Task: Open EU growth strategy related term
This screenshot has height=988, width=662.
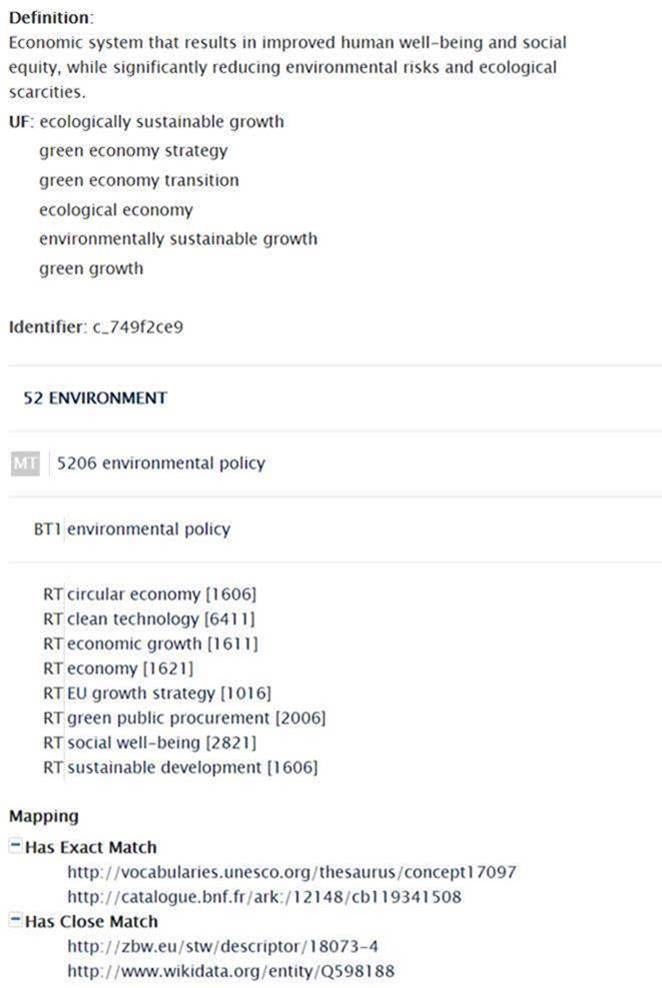Action: [x=169, y=693]
